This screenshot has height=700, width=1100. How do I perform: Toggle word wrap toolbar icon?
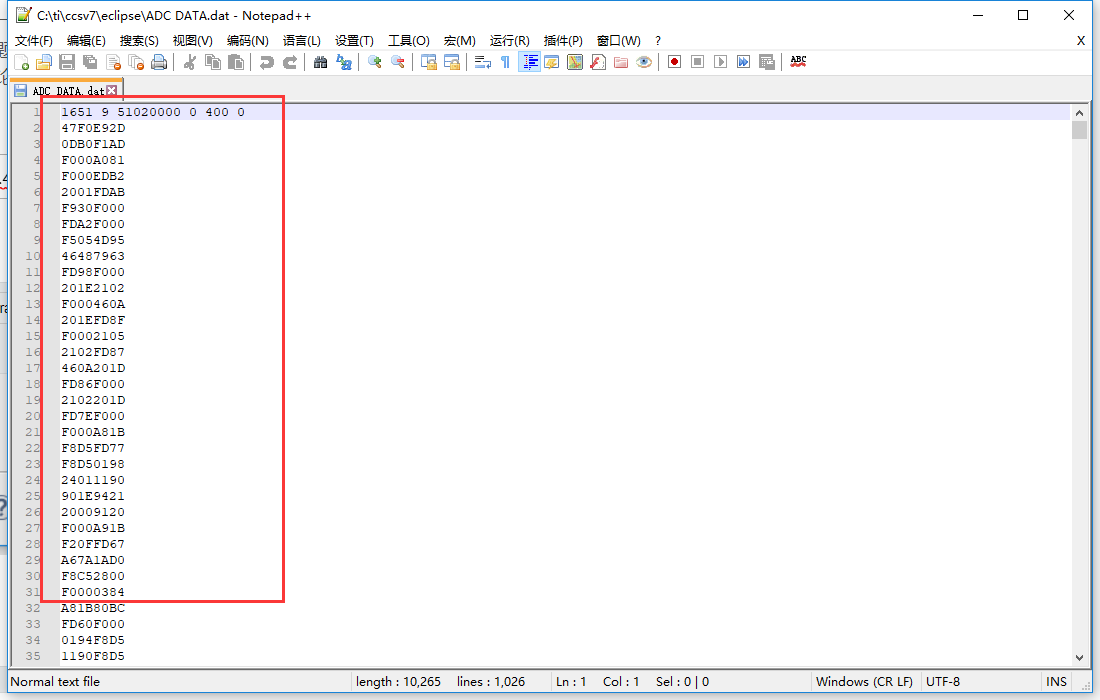[483, 62]
